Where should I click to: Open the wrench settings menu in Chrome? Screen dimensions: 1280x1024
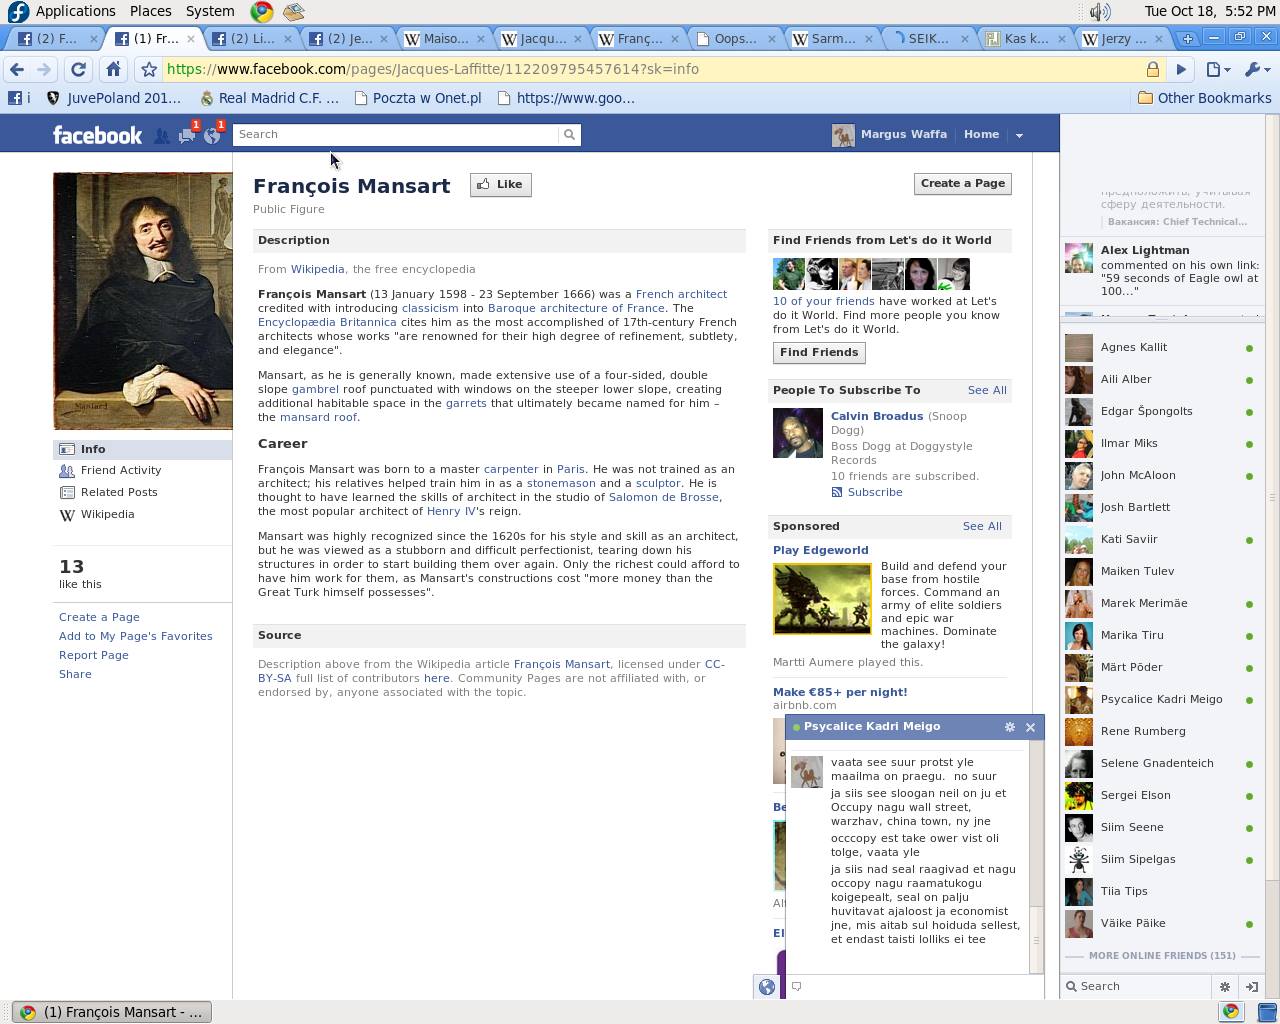[x=1255, y=69]
